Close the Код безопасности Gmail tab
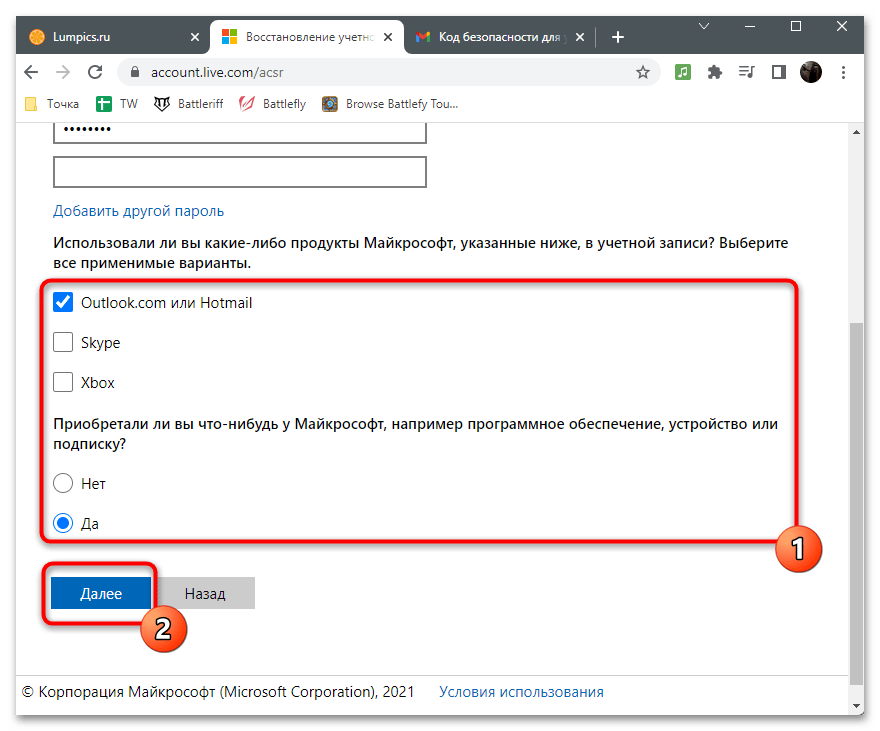This screenshot has width=880, height=731. pyautogui.click(x=580, y=37)
